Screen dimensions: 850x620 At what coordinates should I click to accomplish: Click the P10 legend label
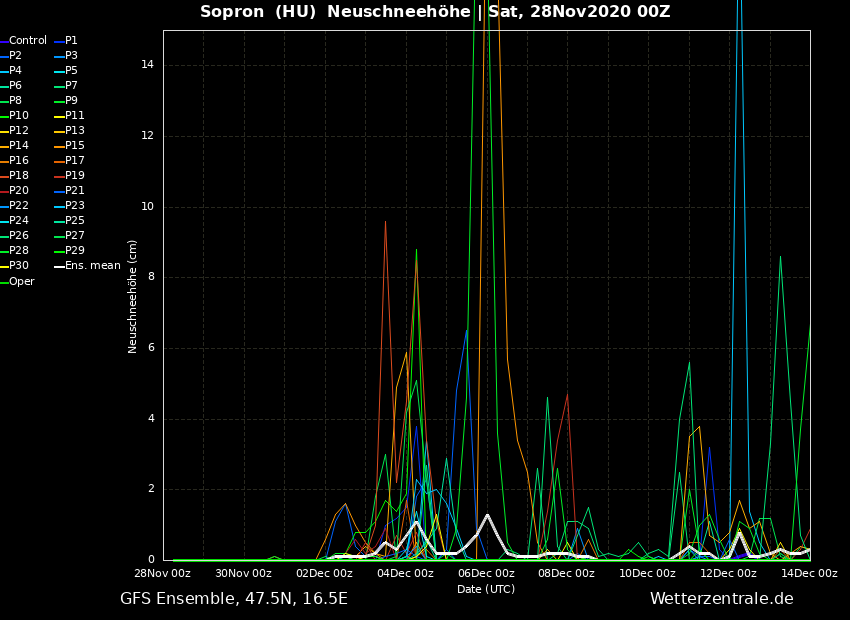tap(19, 116)
